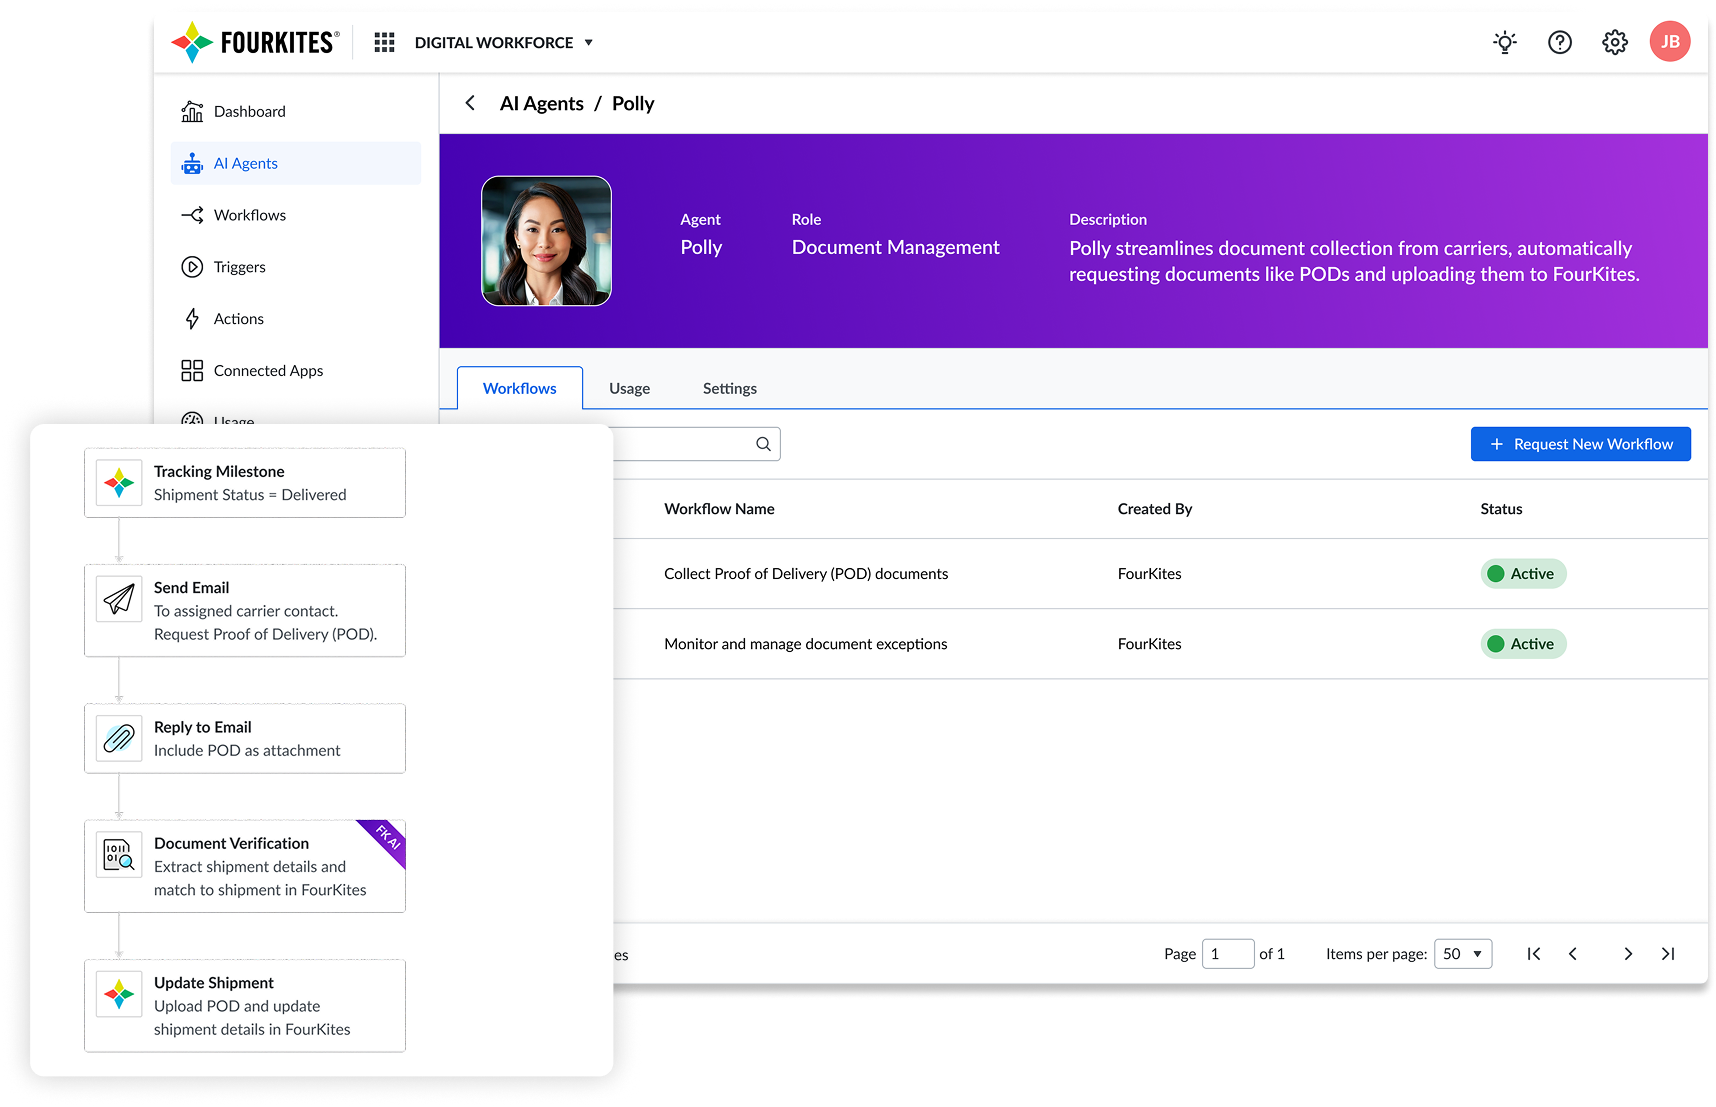Image resolution: width=1716 pixels, height=1107 pixels.
Task: Open Actions in the sidebar
Action: click(295, 319)
